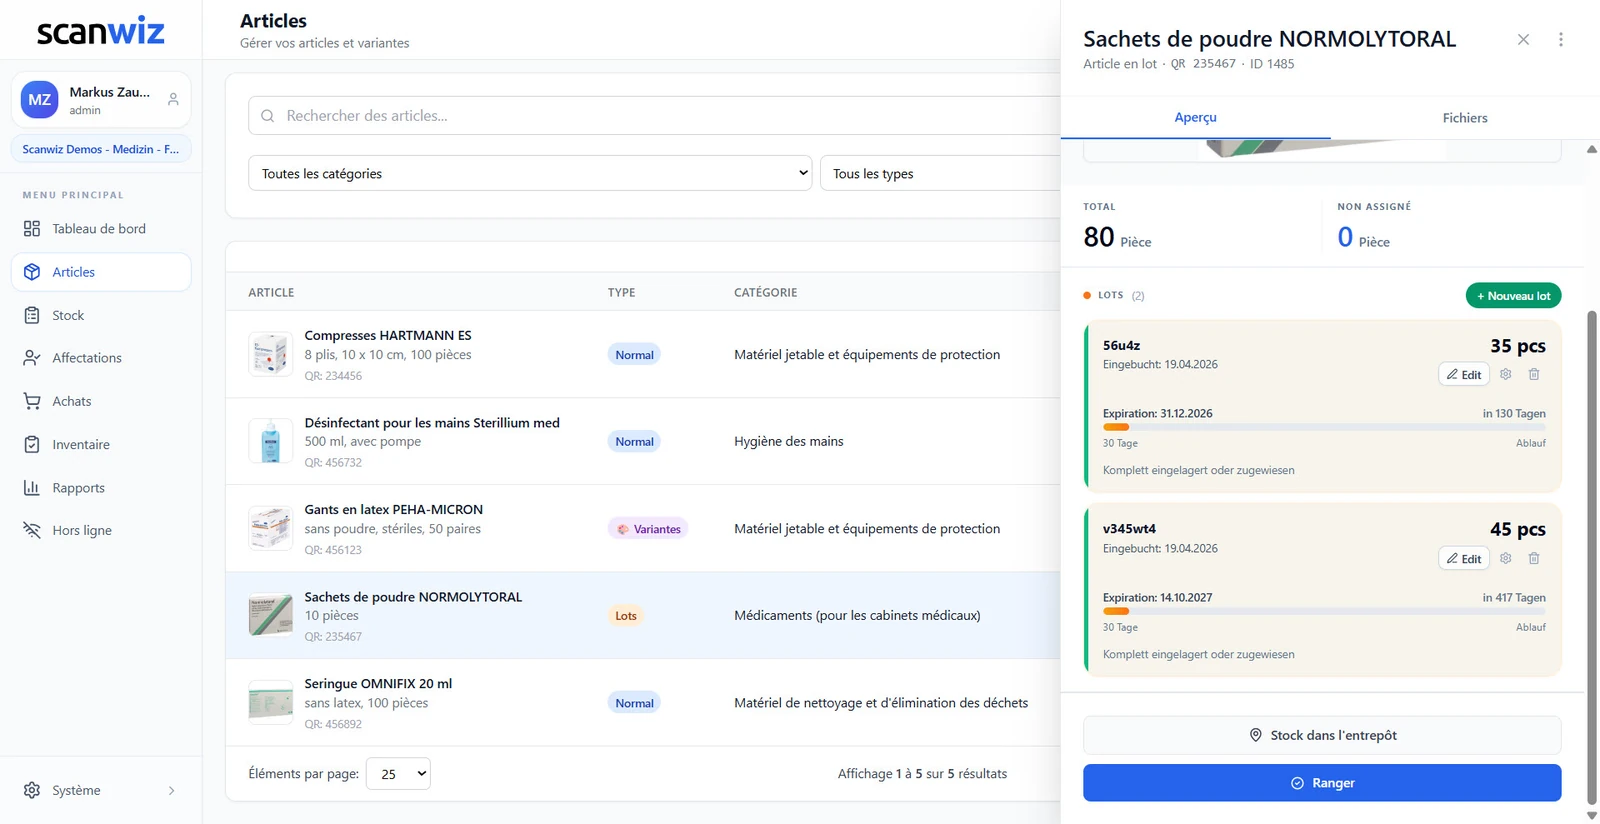
Task: Select Scanwiz Demos - Medizin organization
Action: 101,149
